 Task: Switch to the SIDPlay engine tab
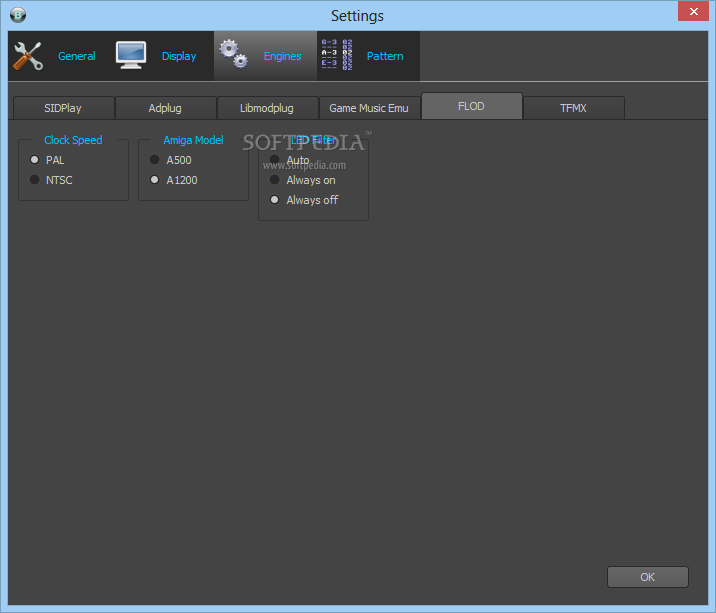[63, 108]
